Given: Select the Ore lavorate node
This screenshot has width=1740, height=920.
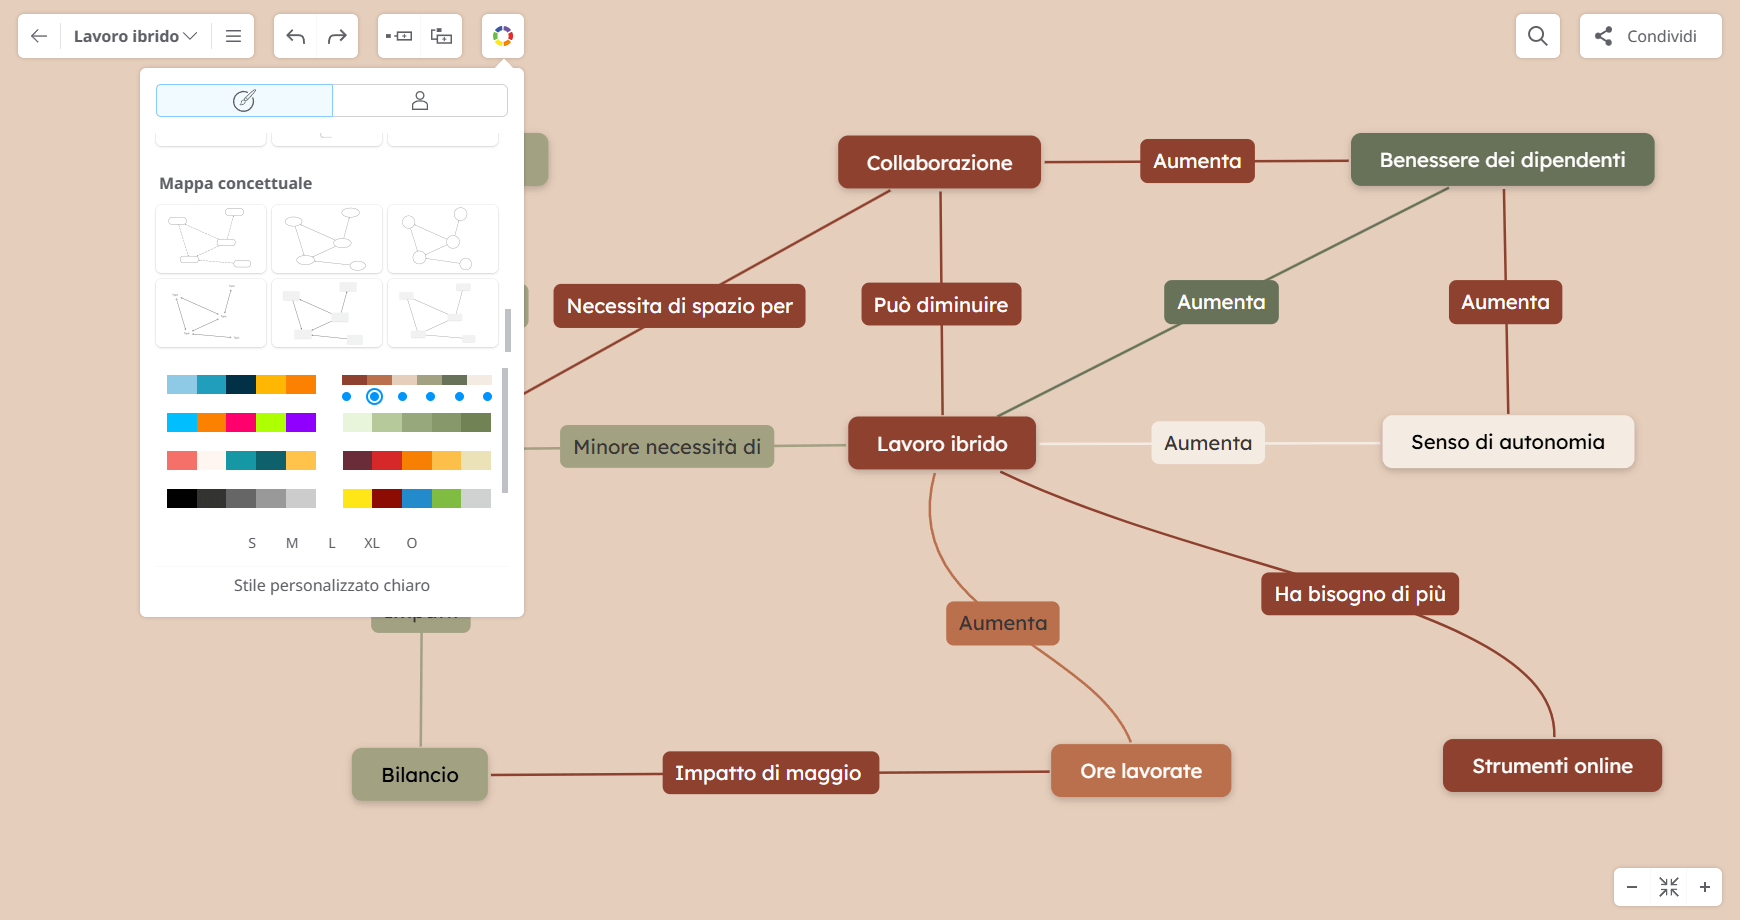Looking at the screenshot, I should coord(1141,771).
